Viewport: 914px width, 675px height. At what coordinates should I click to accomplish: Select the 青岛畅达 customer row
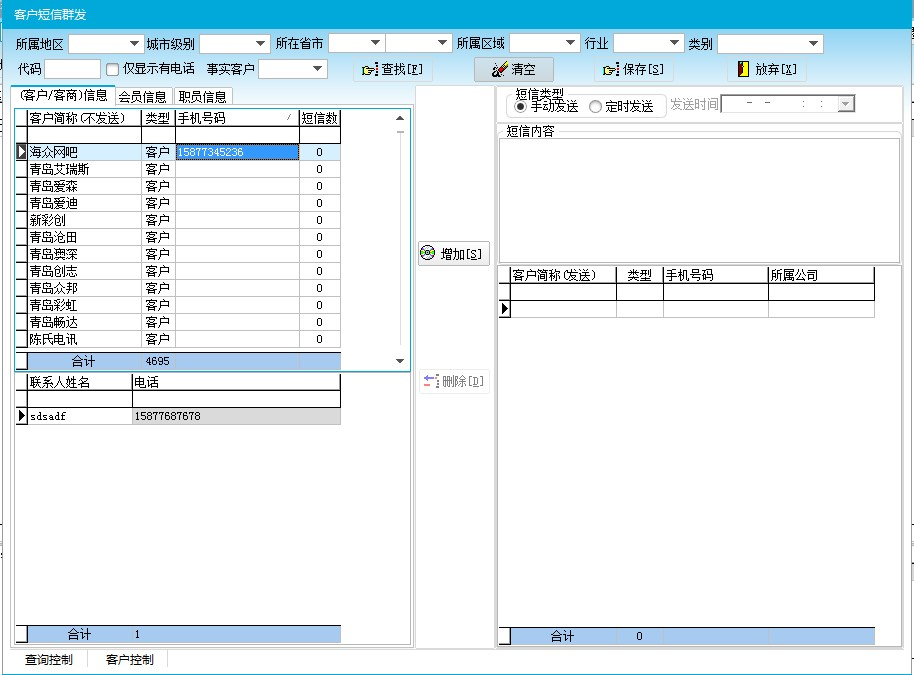point(178,322)
